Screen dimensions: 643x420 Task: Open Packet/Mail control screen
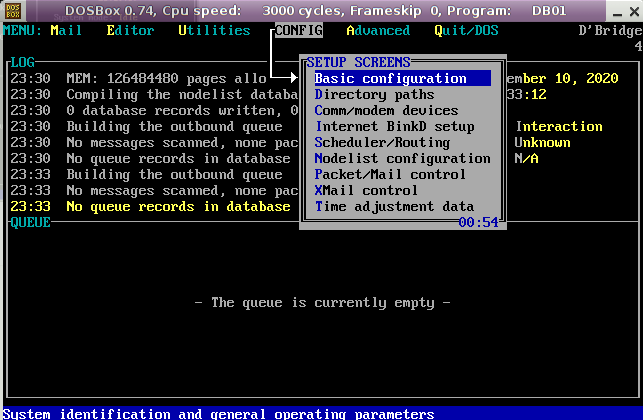pyautogui.click(x=390, y=174)
